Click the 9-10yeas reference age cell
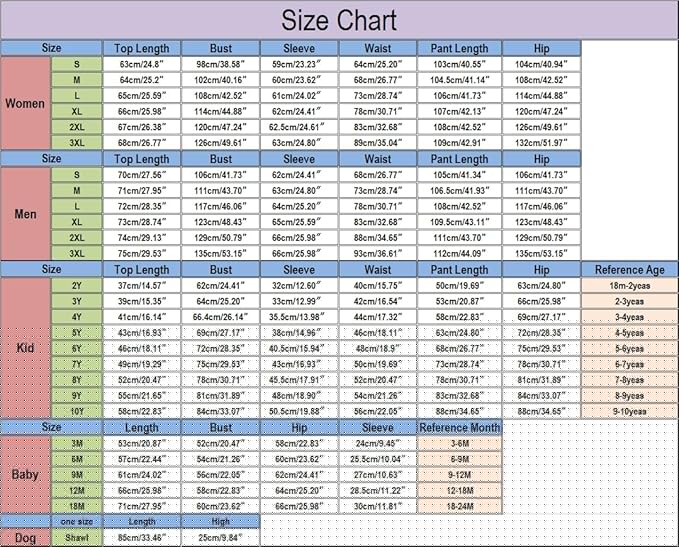This screenshot has width=679, height=547. click(630, 411)
